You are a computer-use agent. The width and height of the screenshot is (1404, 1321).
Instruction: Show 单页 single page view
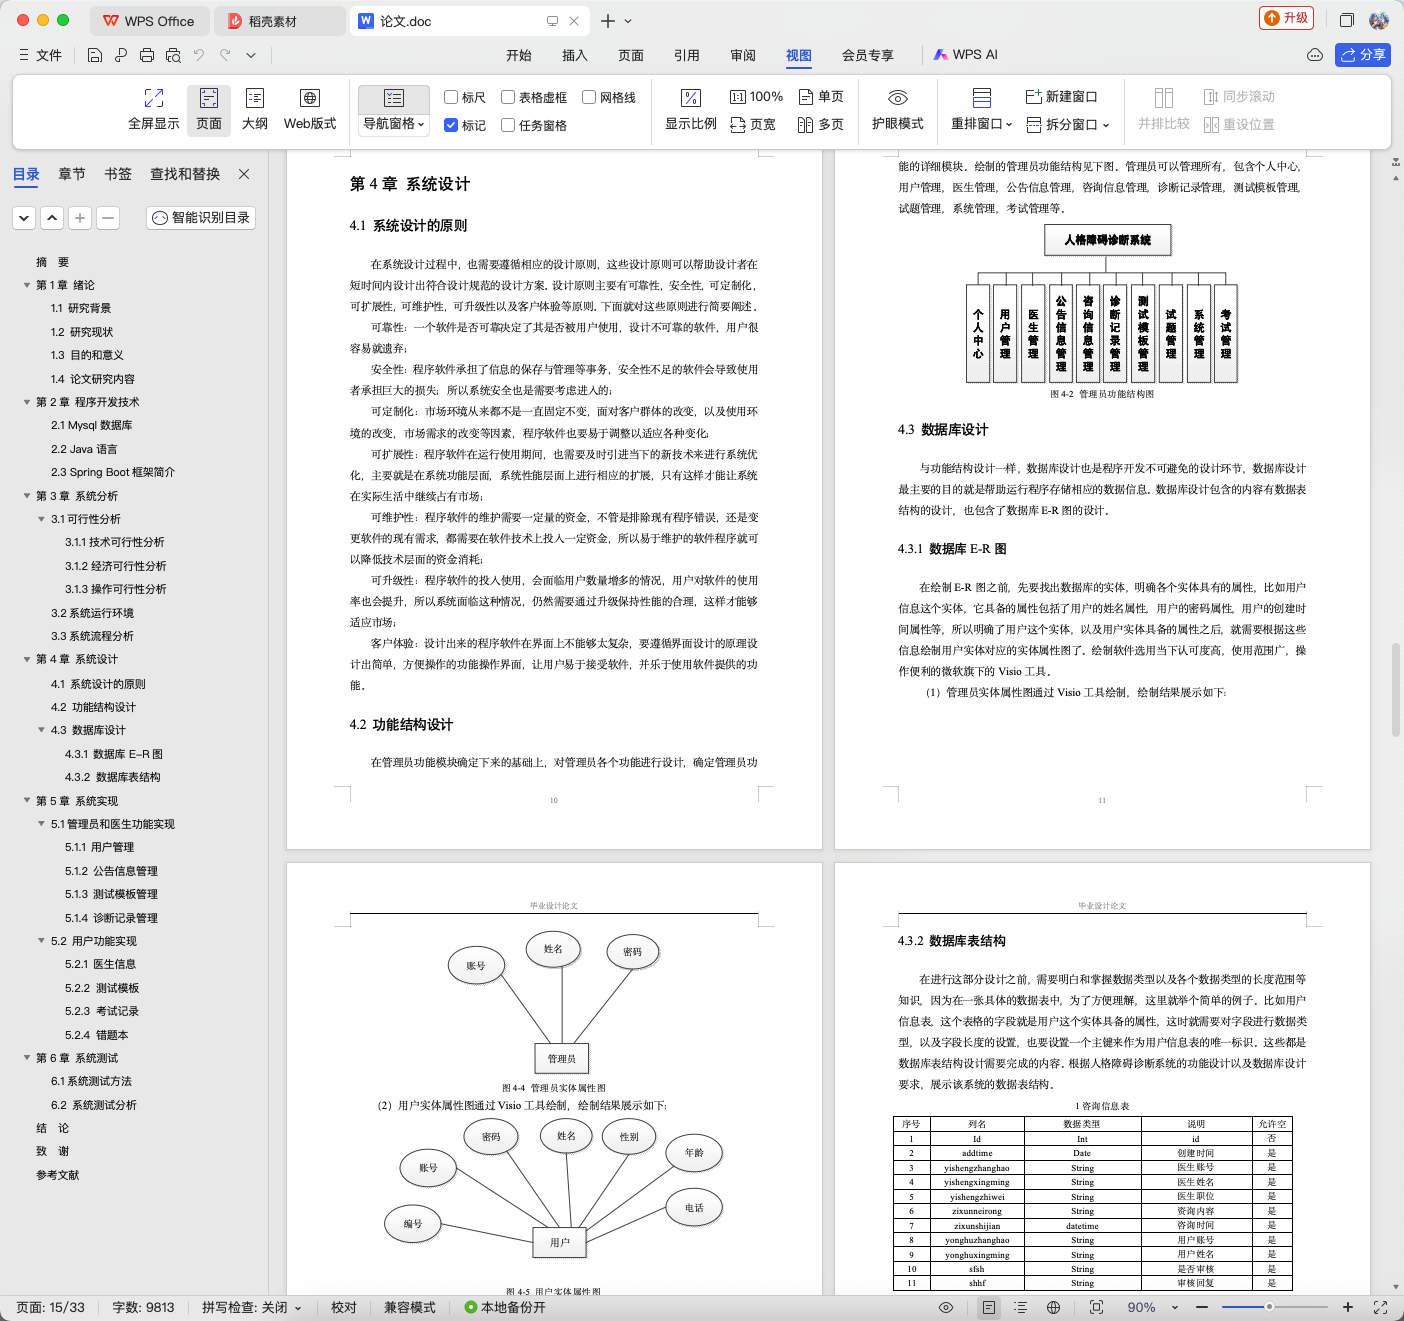pyautogui.click(x=821, y=97)
